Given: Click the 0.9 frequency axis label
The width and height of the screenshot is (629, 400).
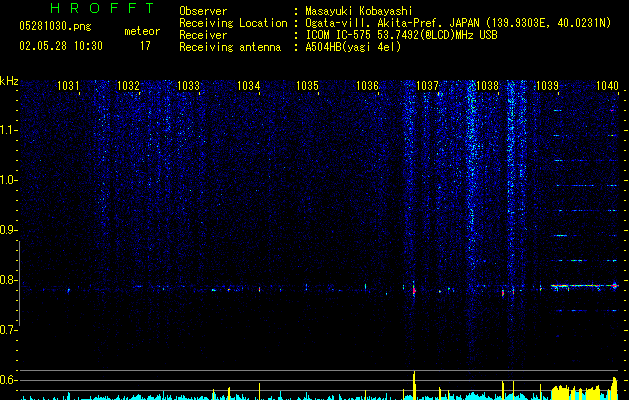Looking at the screenshot, I should coord(8,230).
